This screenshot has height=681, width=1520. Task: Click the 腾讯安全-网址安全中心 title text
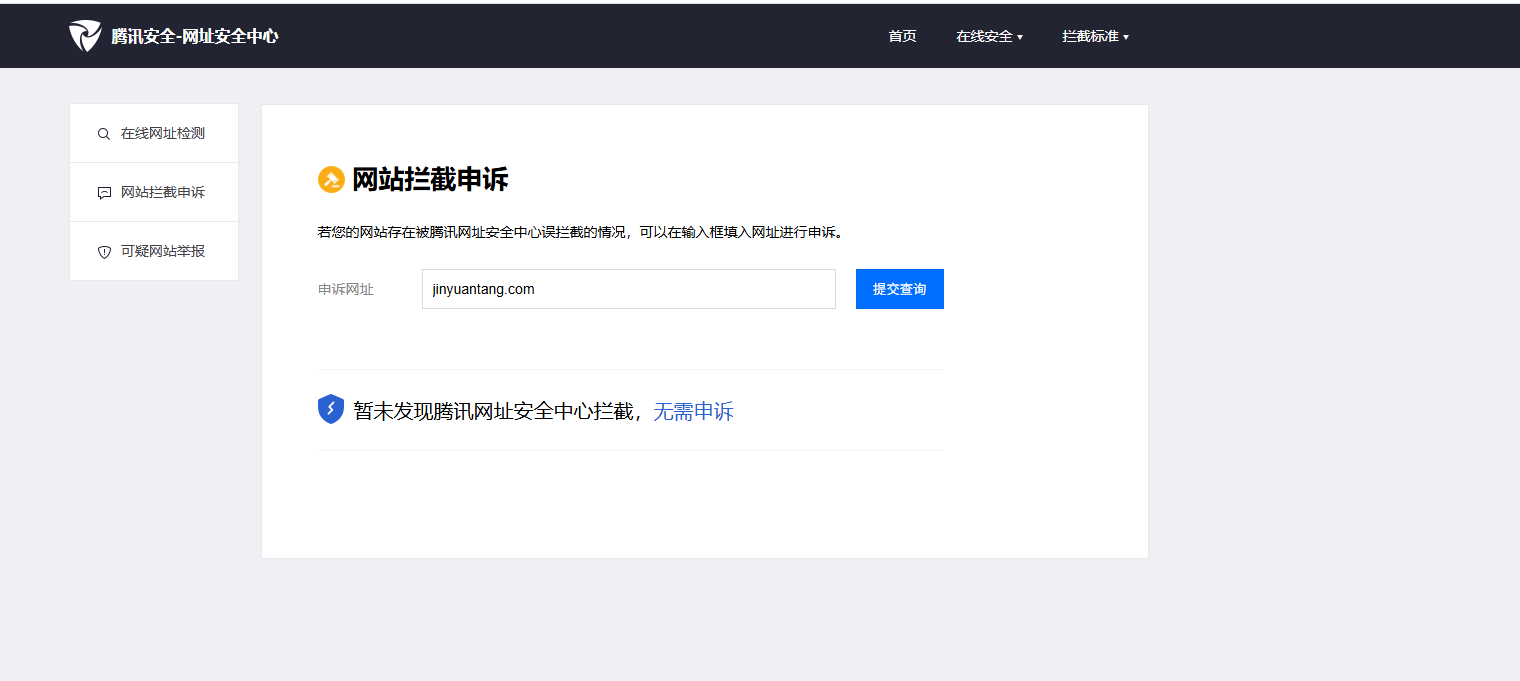[x=195, y=36]
